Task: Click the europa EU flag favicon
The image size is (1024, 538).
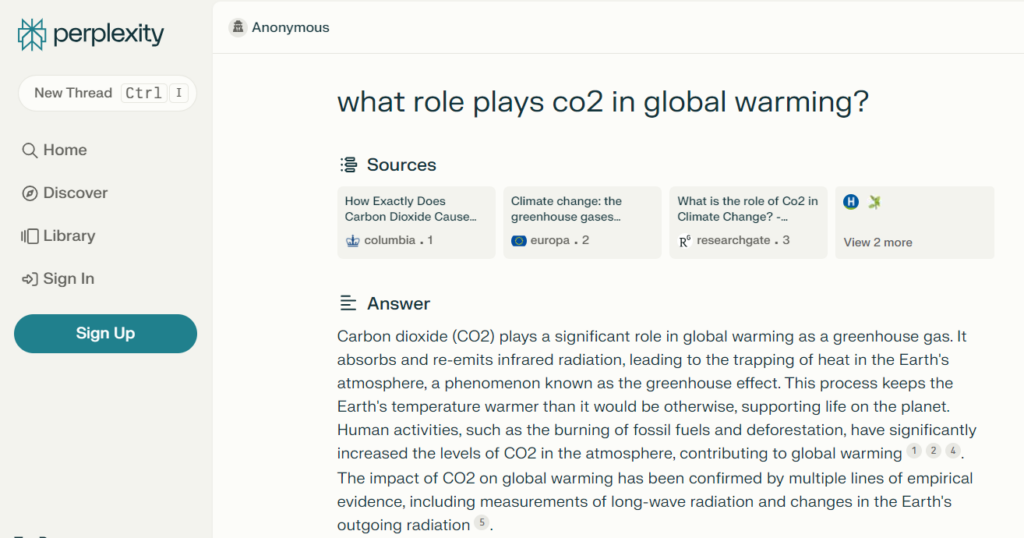Action: 519,241
